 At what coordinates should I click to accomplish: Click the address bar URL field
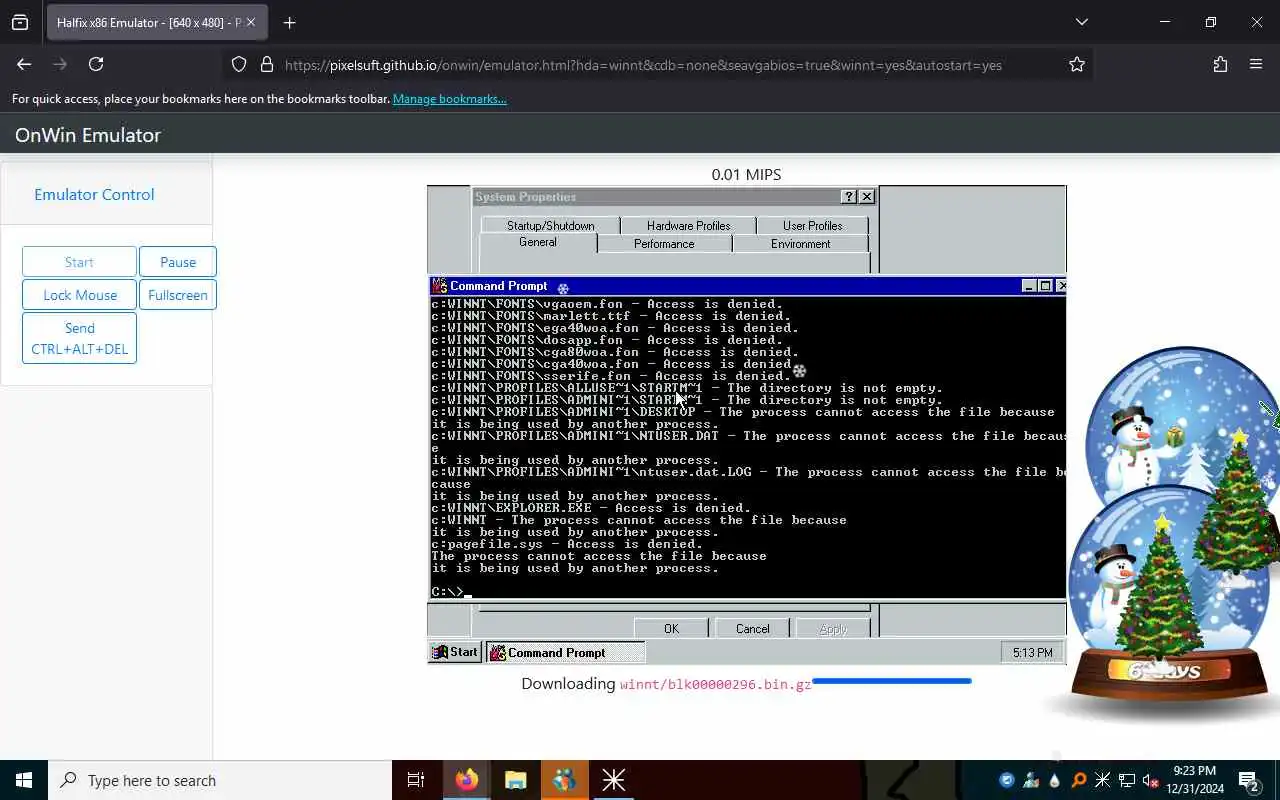pos(643,65)
